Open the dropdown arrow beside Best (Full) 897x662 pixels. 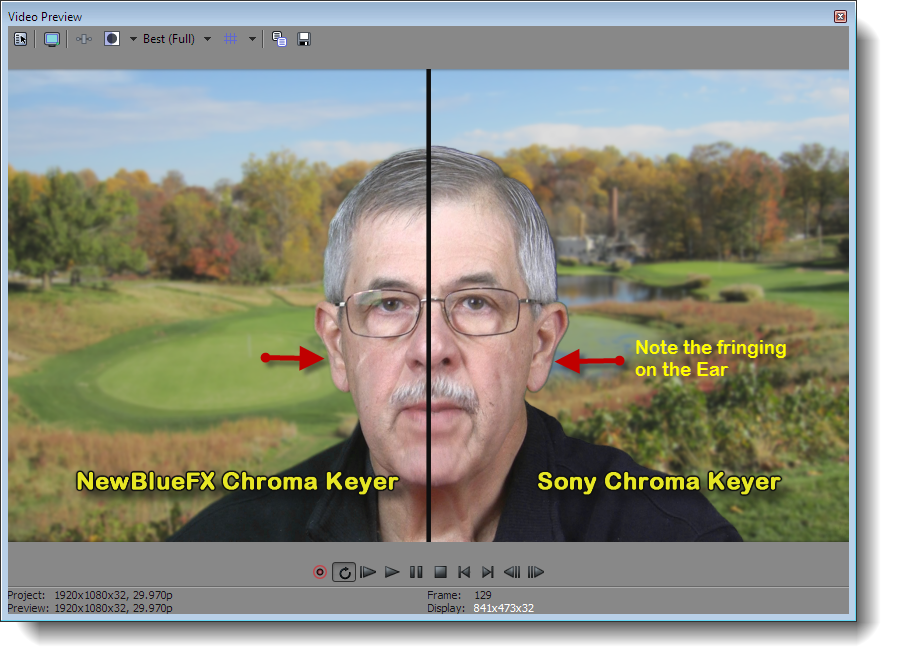pos(208,39)
